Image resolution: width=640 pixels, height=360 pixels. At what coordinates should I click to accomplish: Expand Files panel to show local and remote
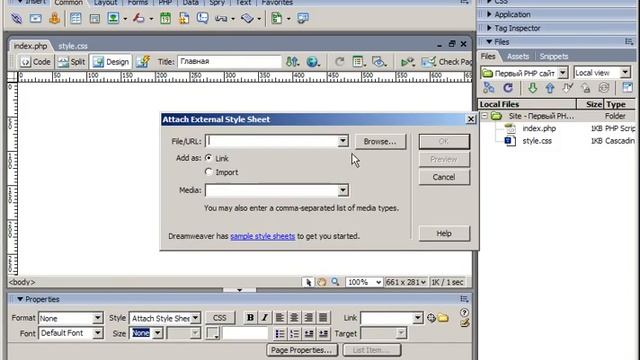tap(627, 87)
